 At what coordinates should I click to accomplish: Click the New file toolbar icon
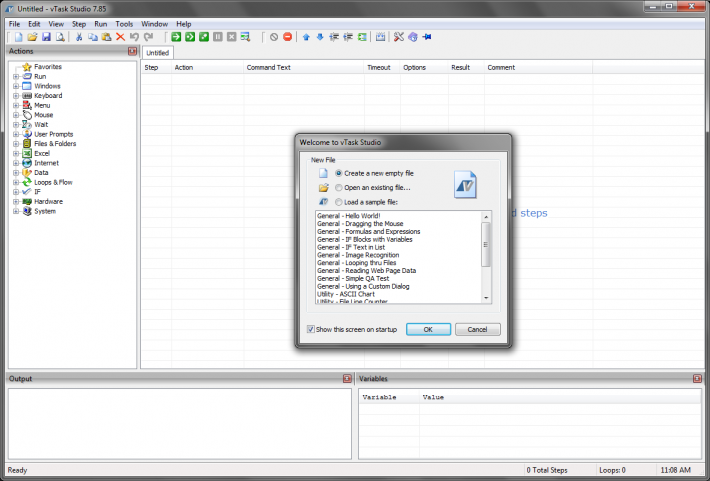pyautogui.click(x=19, y=37)
